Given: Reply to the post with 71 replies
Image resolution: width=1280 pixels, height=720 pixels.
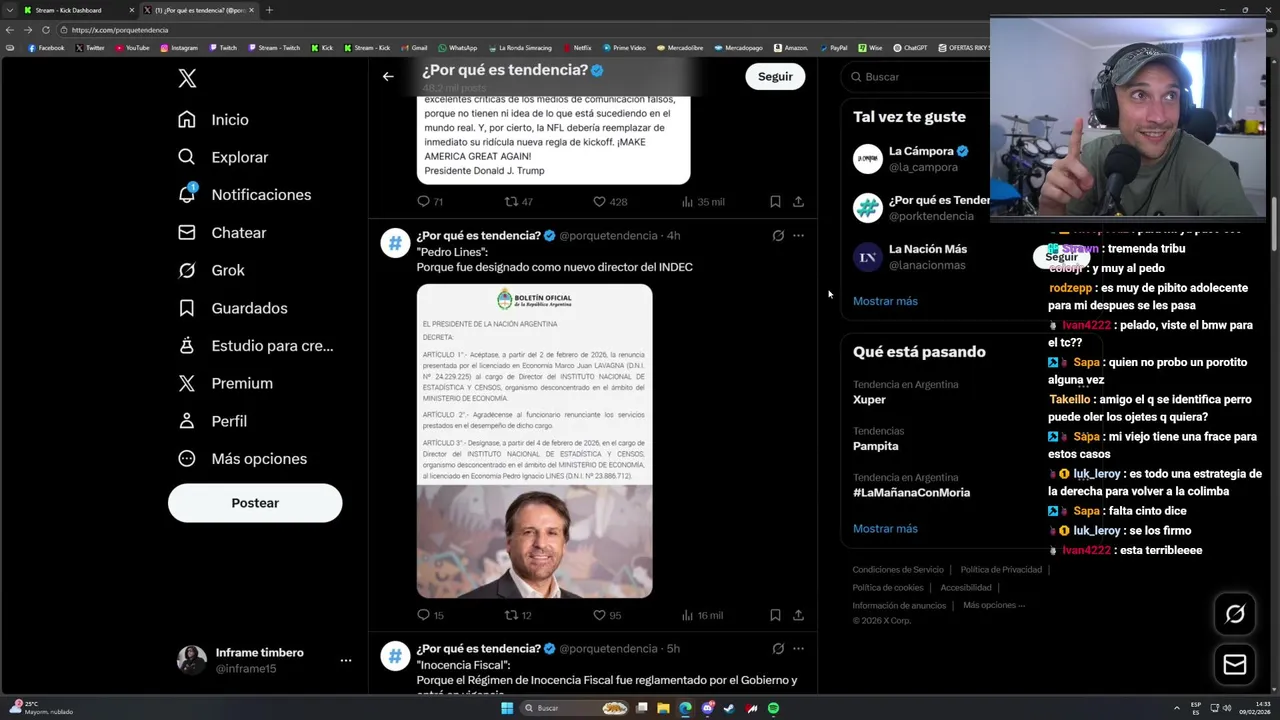Looking at the screenshot, I should (423, 201).
